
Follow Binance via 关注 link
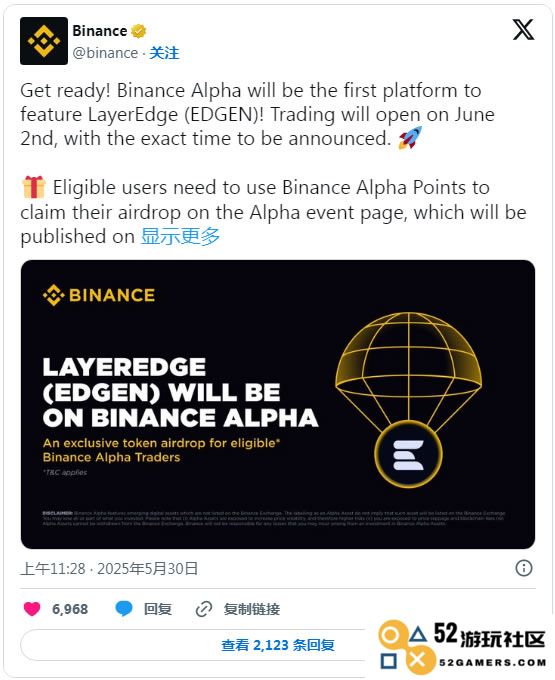click(164, 53)
